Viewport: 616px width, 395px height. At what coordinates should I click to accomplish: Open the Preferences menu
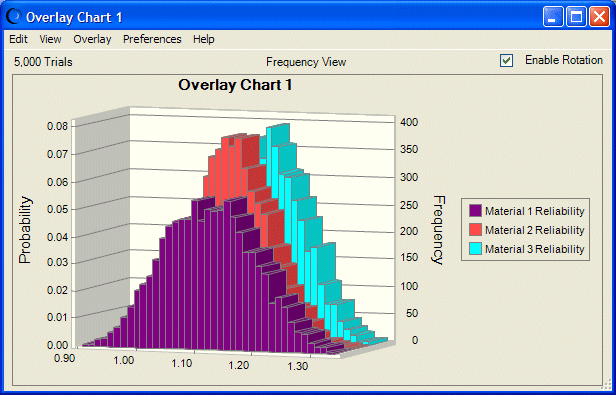pyautogui.click(x=152, y=39)
